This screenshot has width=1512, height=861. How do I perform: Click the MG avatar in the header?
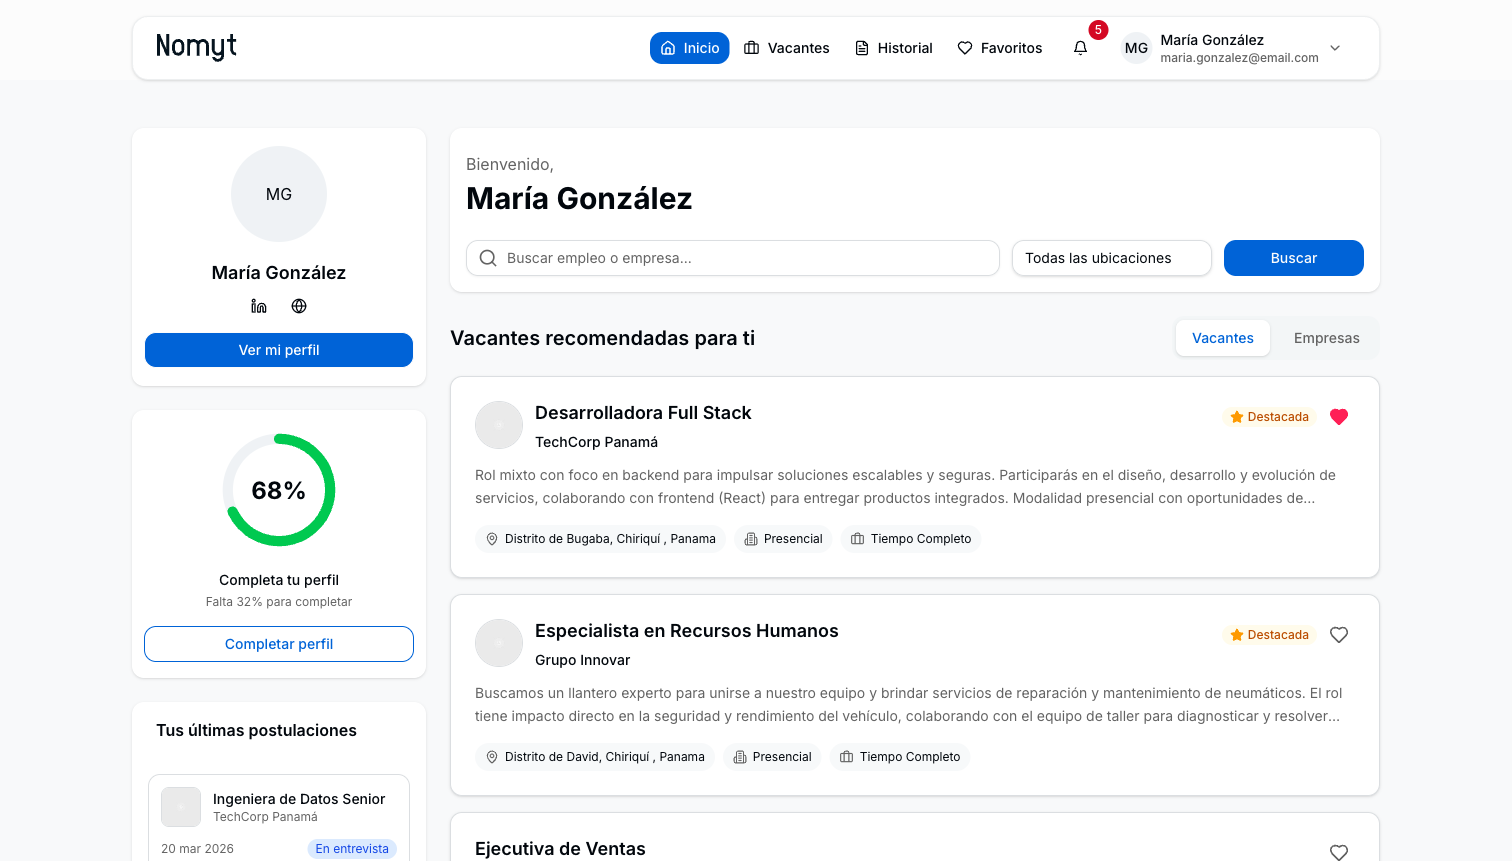point(1136,47)
